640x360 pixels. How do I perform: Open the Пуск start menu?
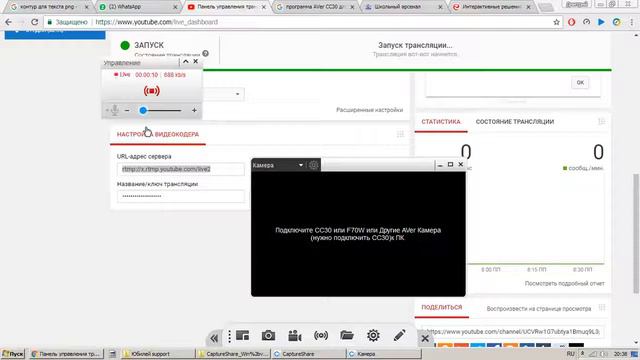(x=13, y=354)
